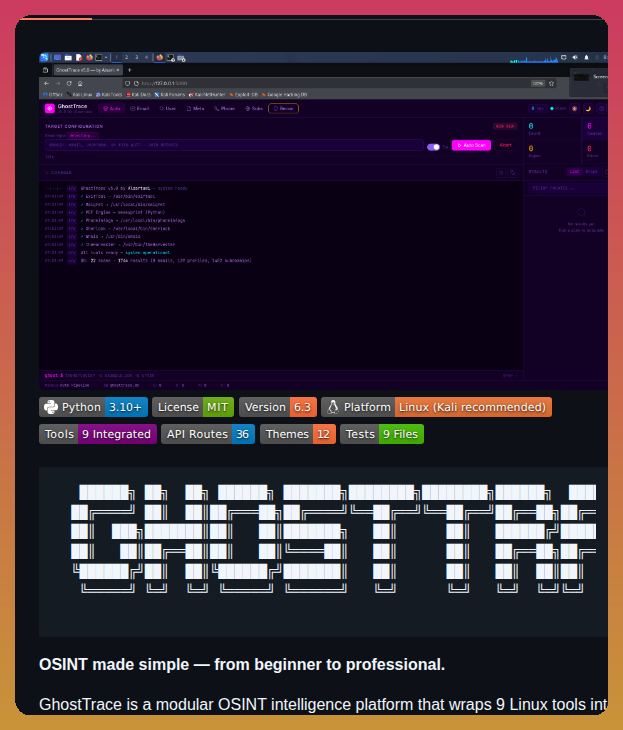
Task: Select the Phone tab in GhostTrace nav
Action: [x=224, y=108]
